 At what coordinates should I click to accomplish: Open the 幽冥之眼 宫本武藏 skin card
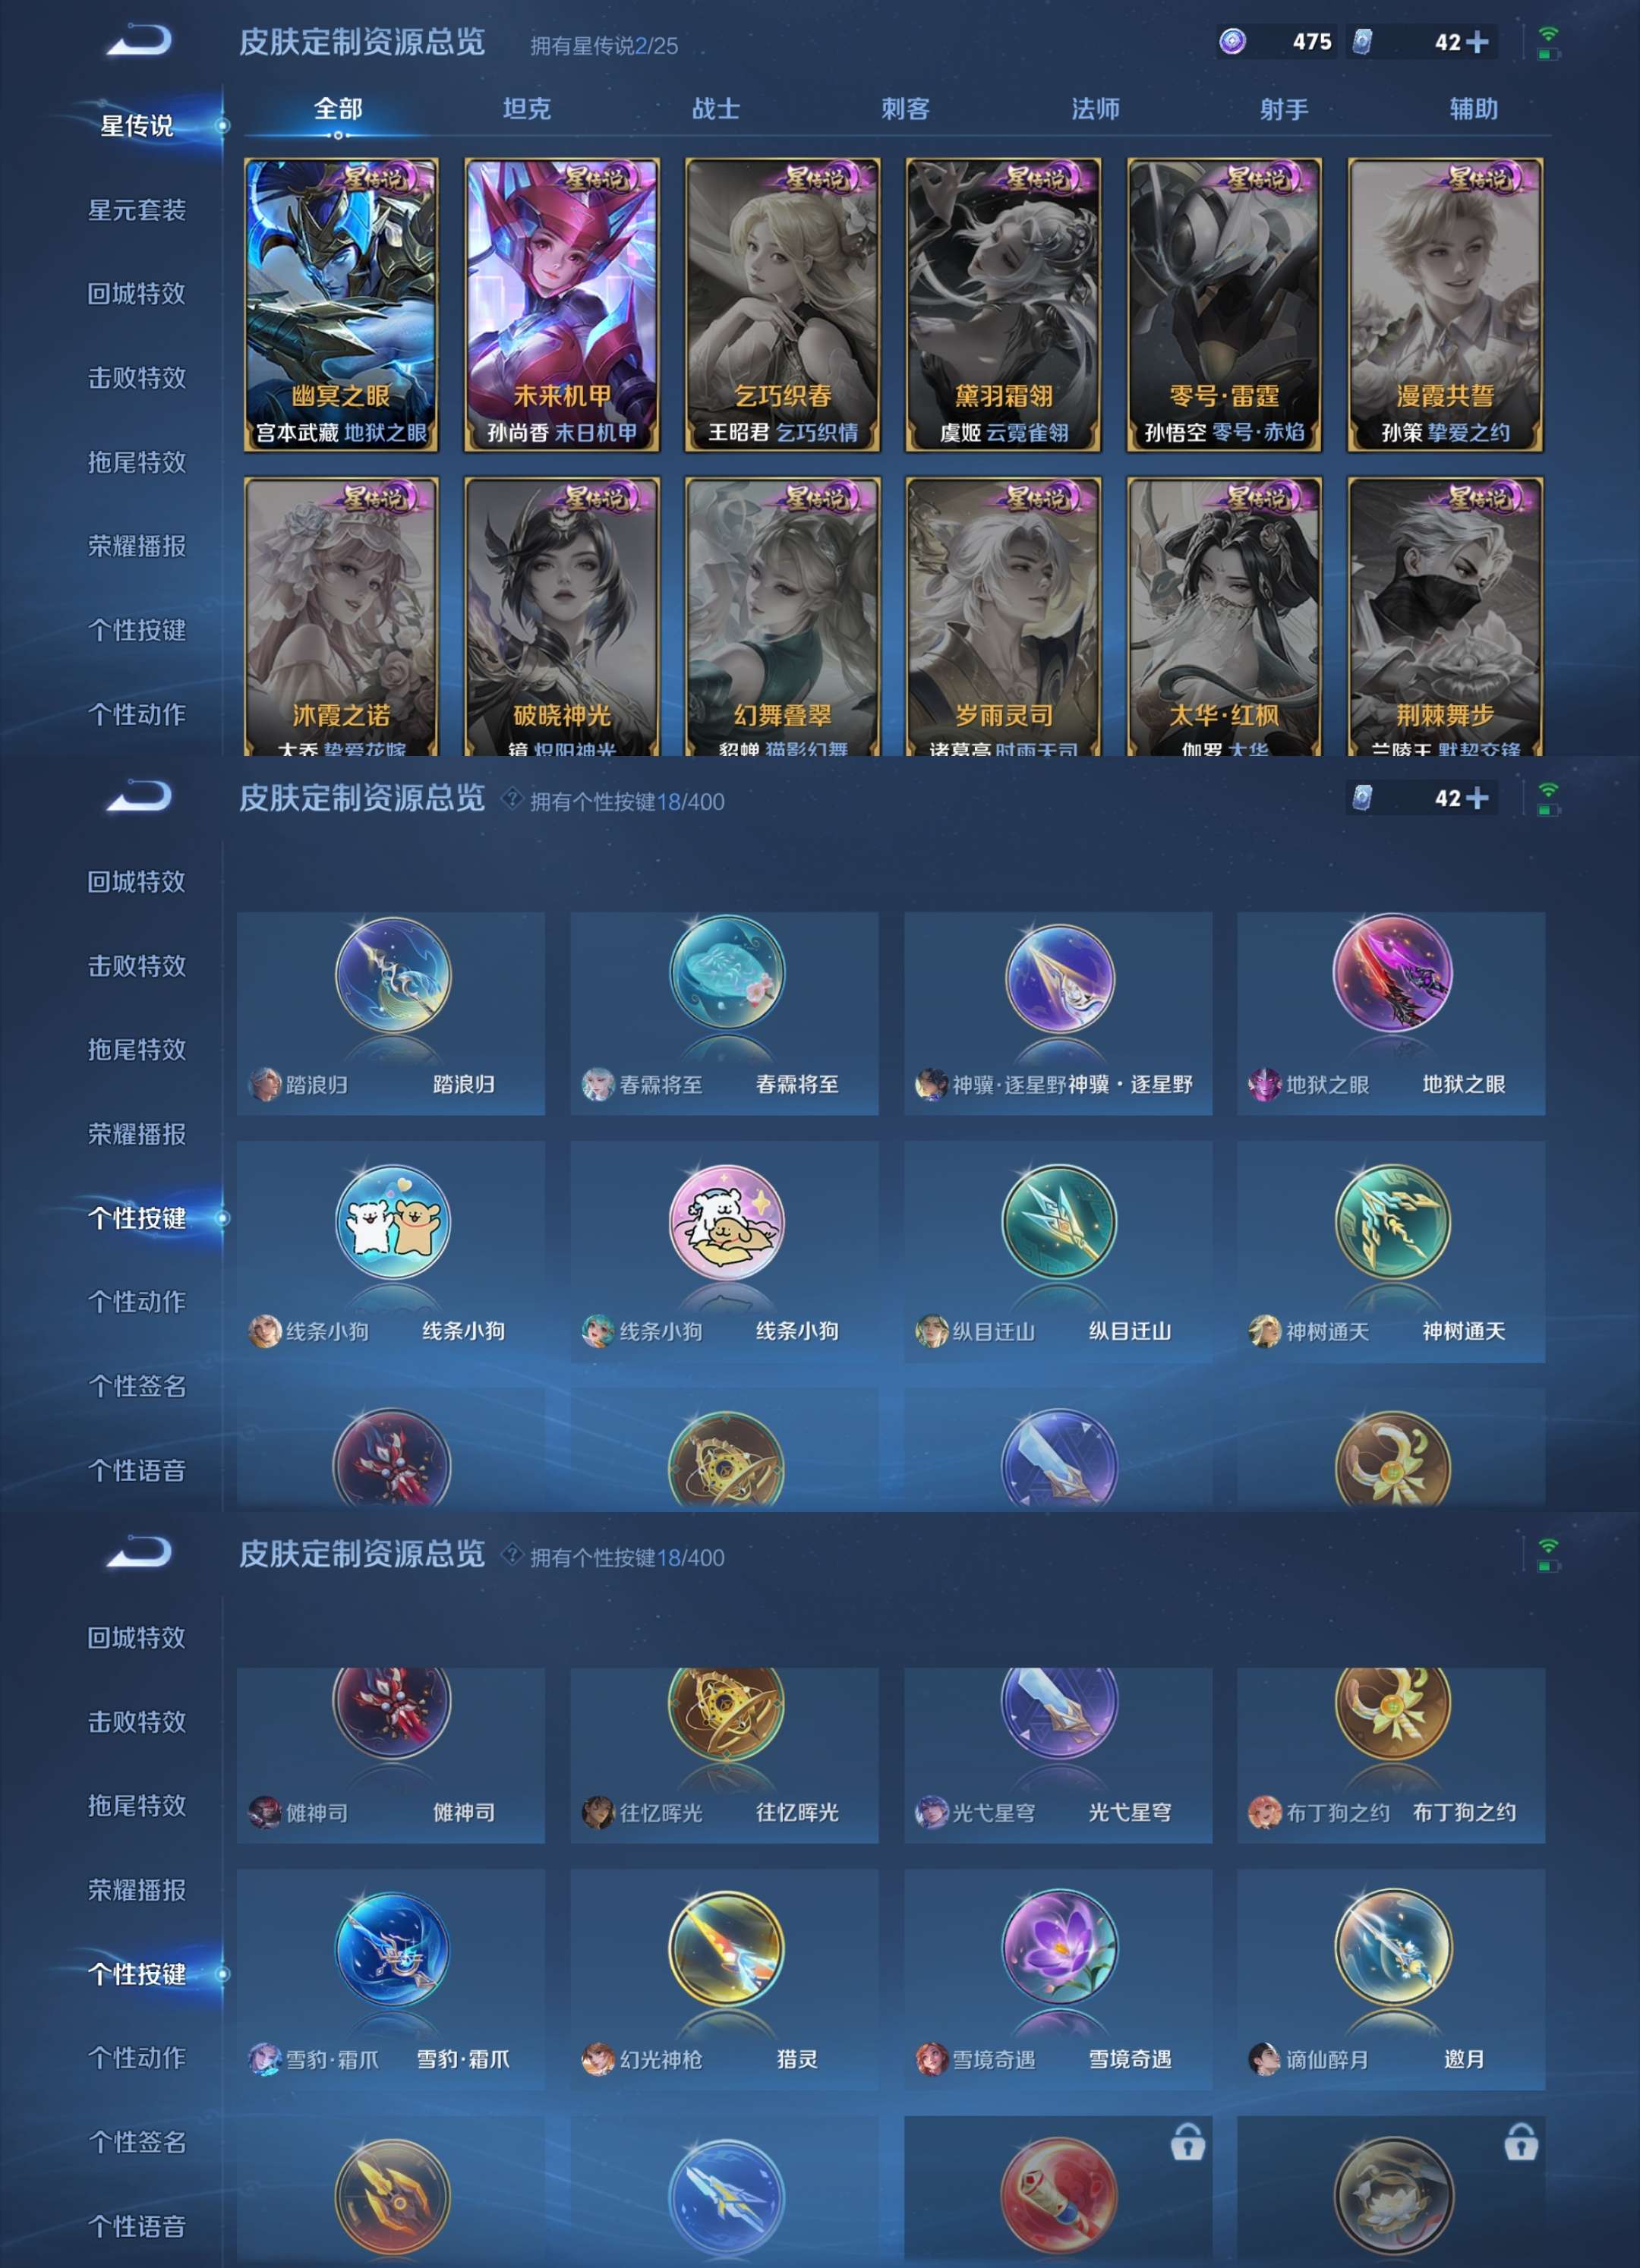click(341, 304)
